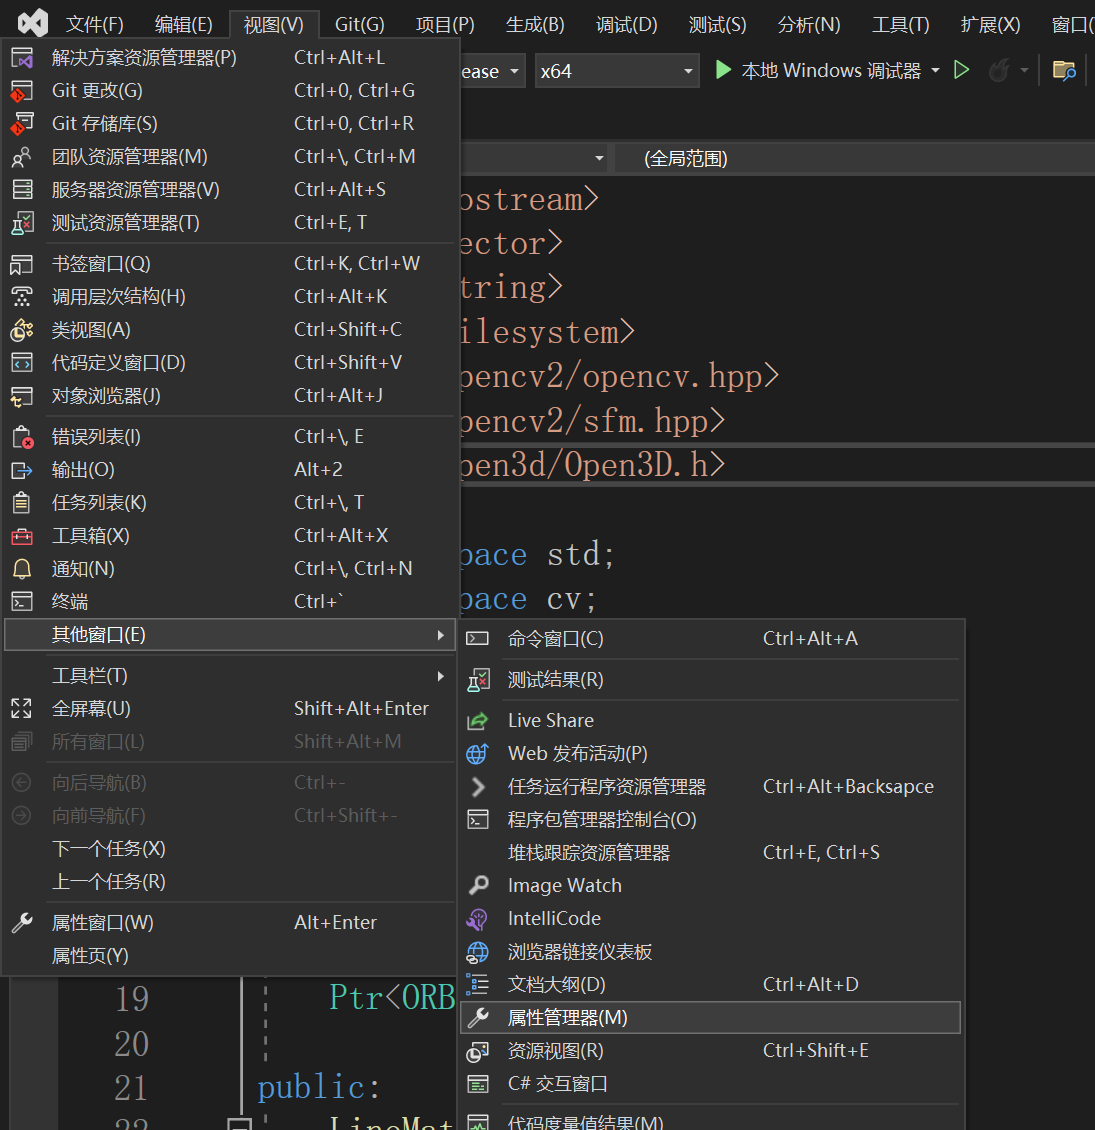Open the x64 platform dropdown
This screenshot has width=1095, height=1130.
(x=617, y=70)
